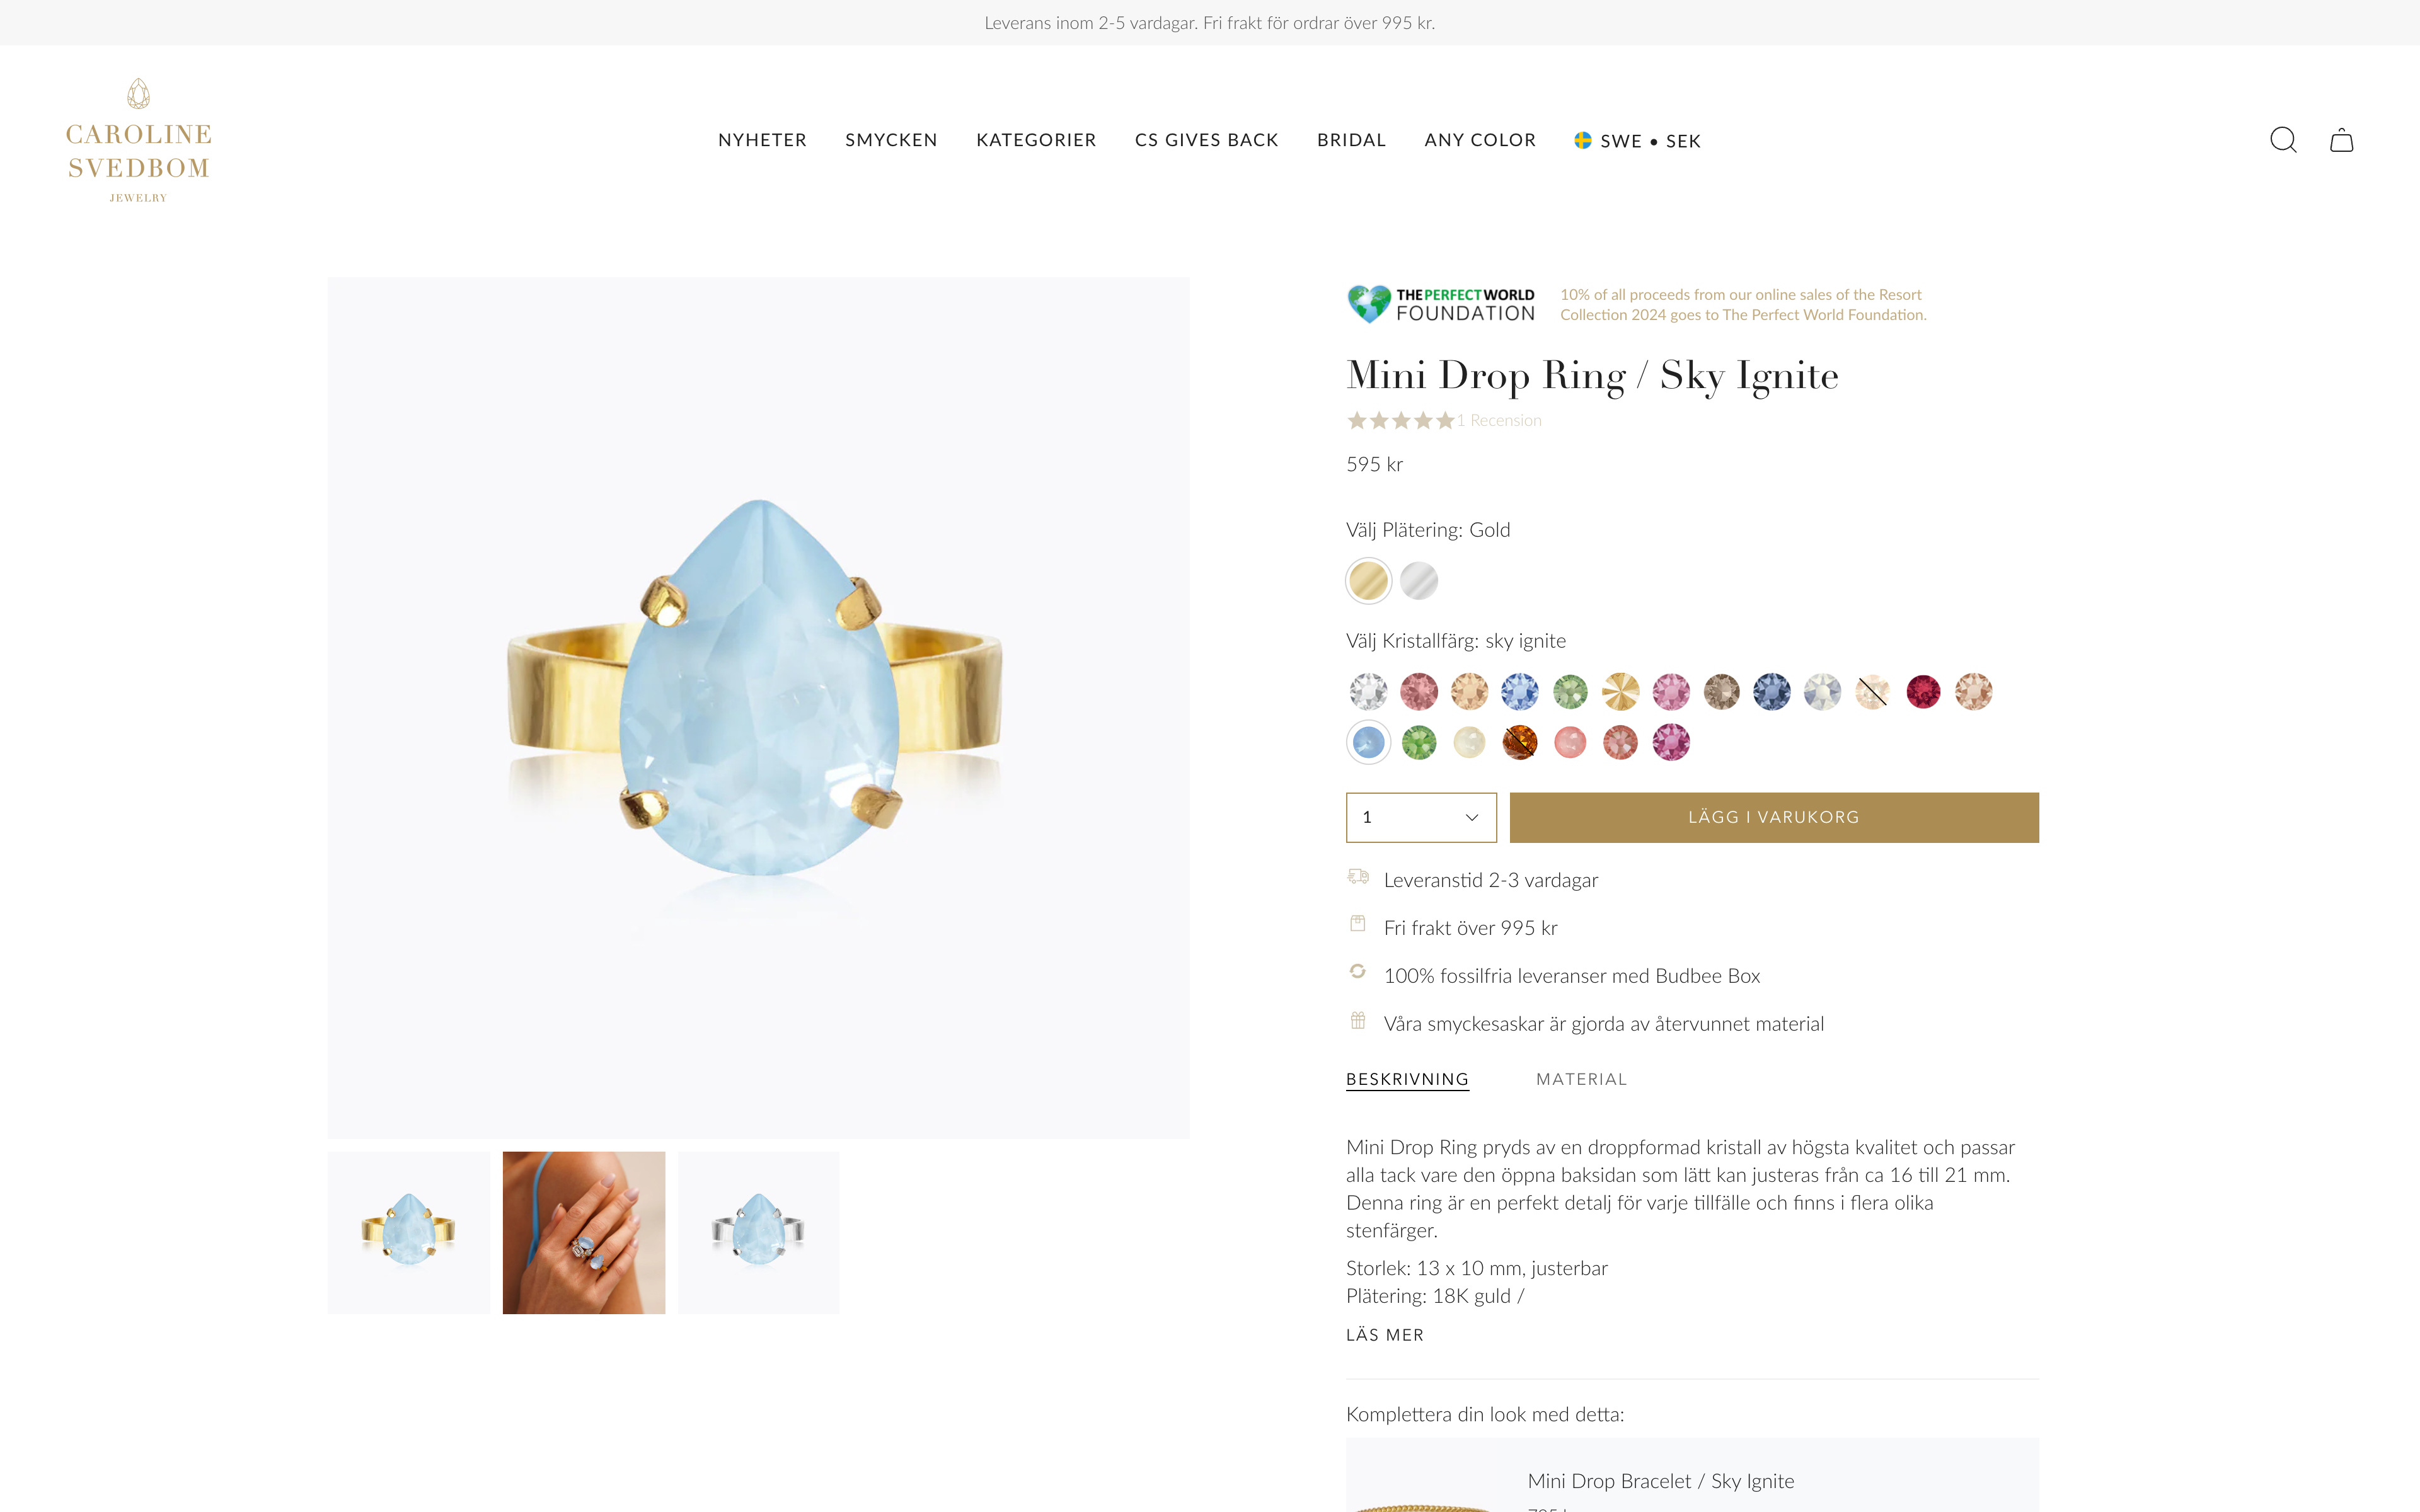The height and width of the screenshot is (1512, 2420).
Task: Open the search icon in header
Action: [x=2283, y=140]
